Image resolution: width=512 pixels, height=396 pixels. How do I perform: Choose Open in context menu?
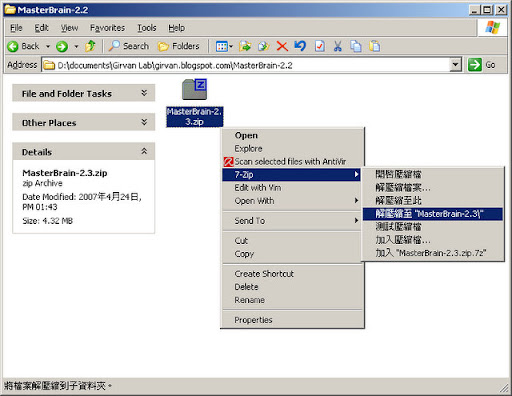292,135
